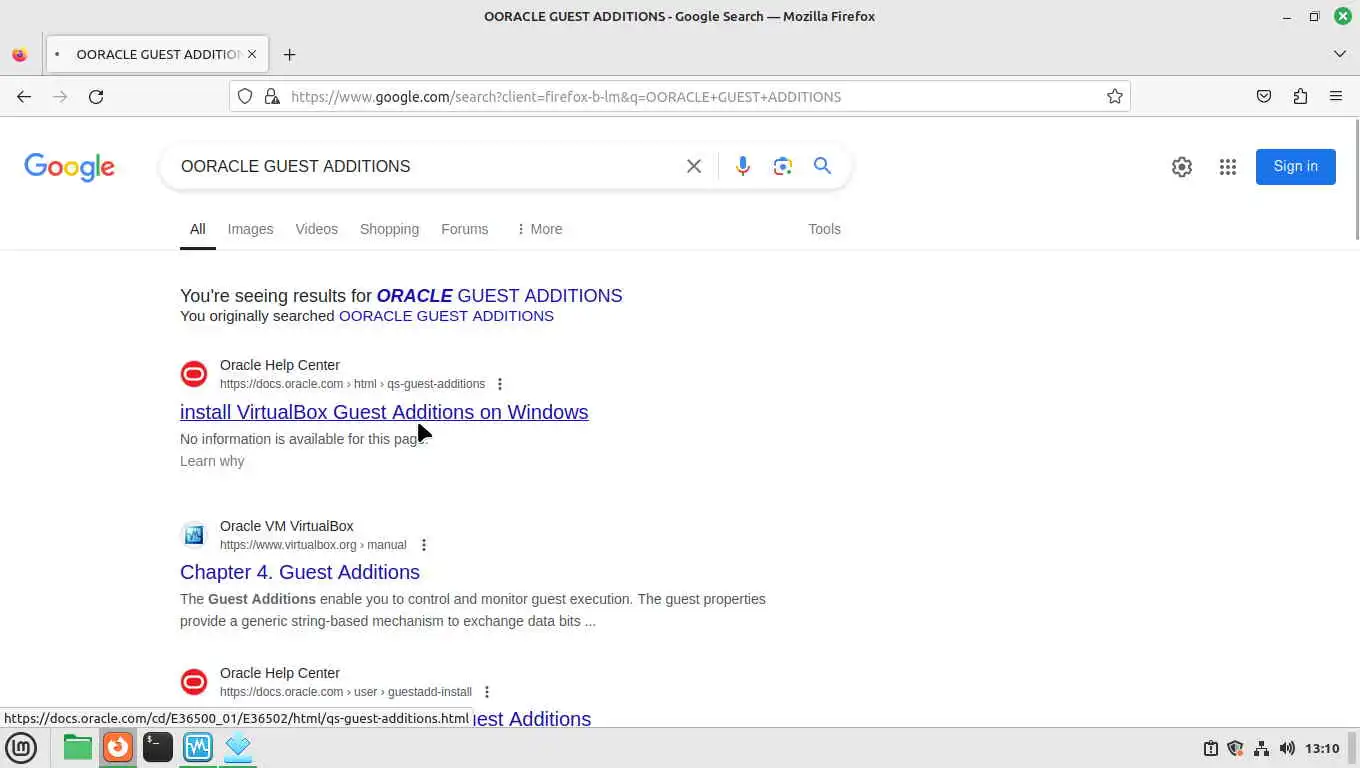The width and height of the screenshot is (1360, 768).
Task: Open the update manager shield tray icon
Action: tap(1235, 748)
